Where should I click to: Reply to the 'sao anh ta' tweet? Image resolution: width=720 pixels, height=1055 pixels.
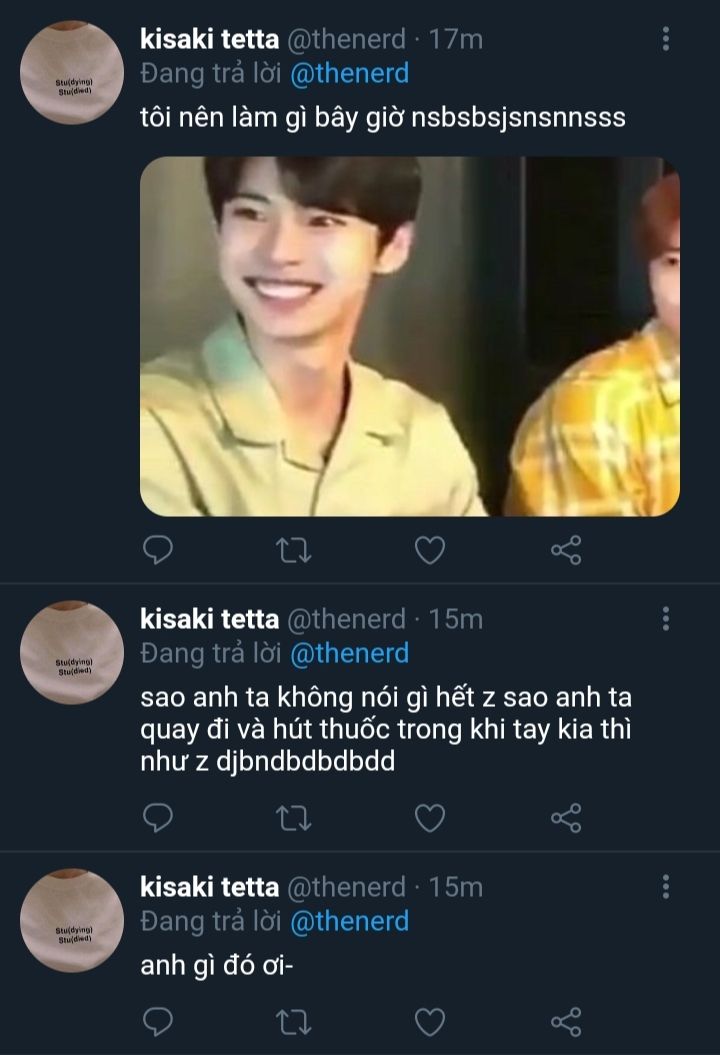158,819
